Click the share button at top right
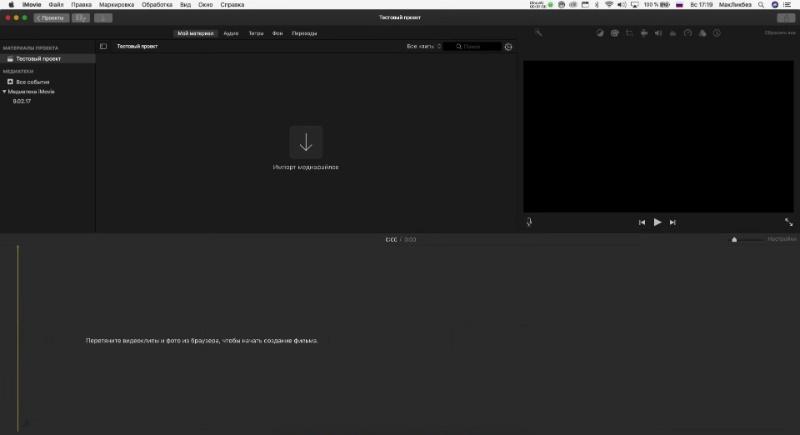This screenshot has height=435, width=800. point(786,18)
